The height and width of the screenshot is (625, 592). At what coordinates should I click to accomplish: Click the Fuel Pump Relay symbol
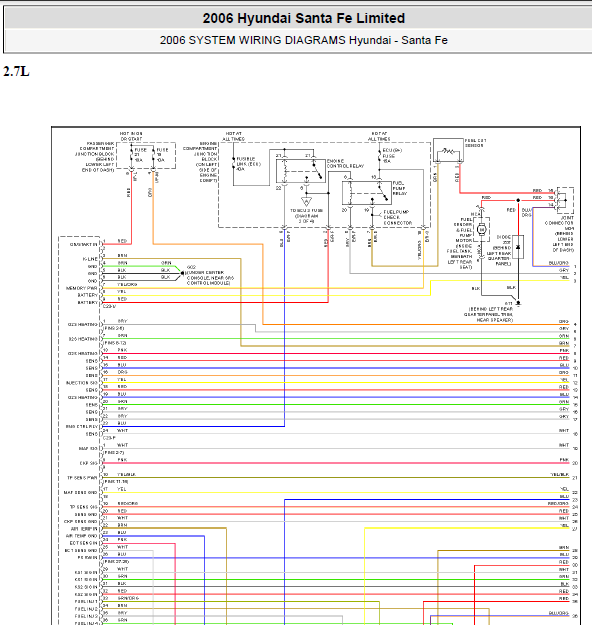[x=367, y=193]
